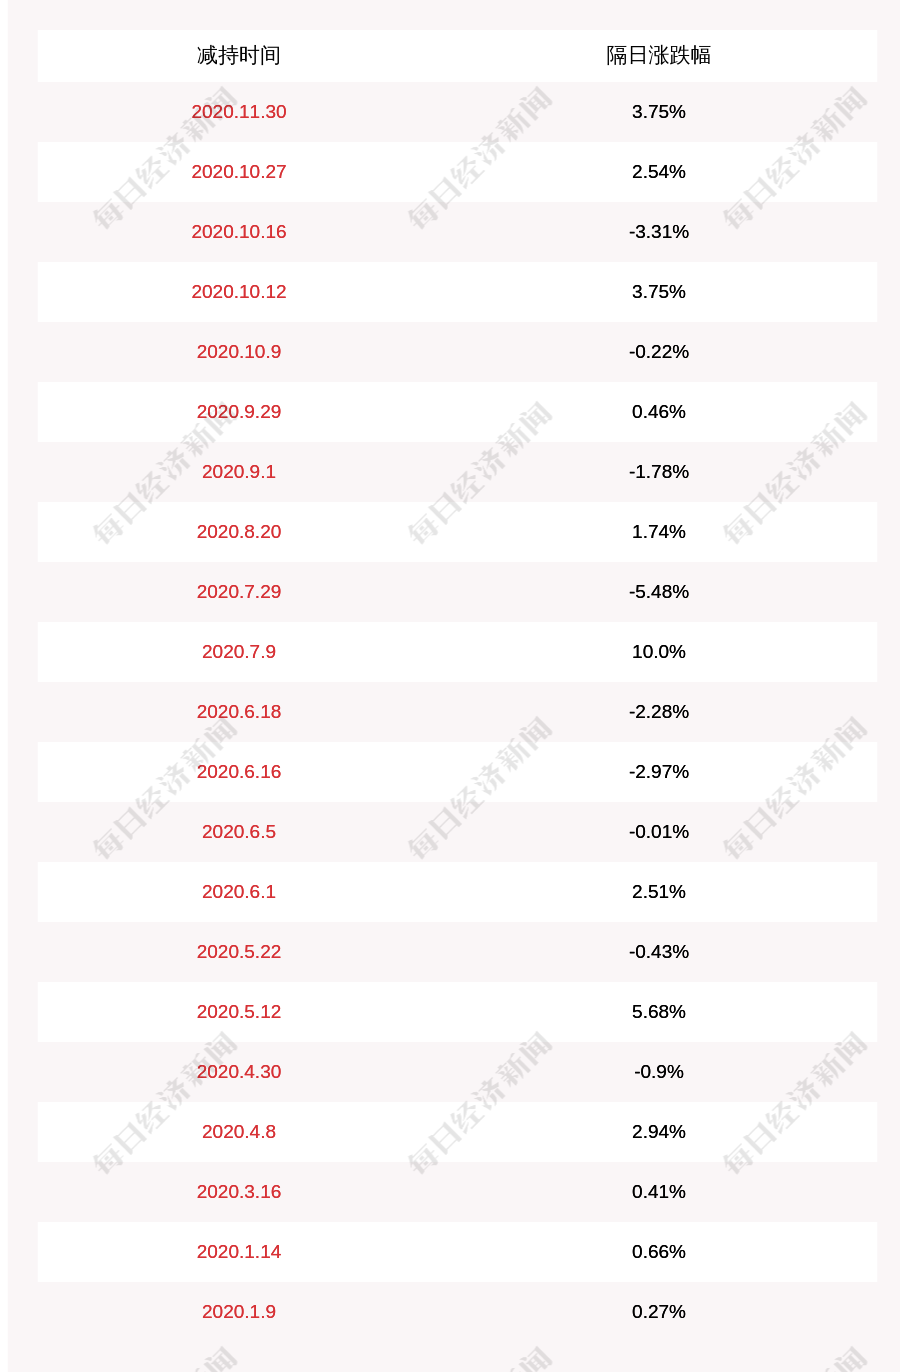900x1372 pixels.
Task: Click the 10.0% change value
Action: tap(659, 651)
